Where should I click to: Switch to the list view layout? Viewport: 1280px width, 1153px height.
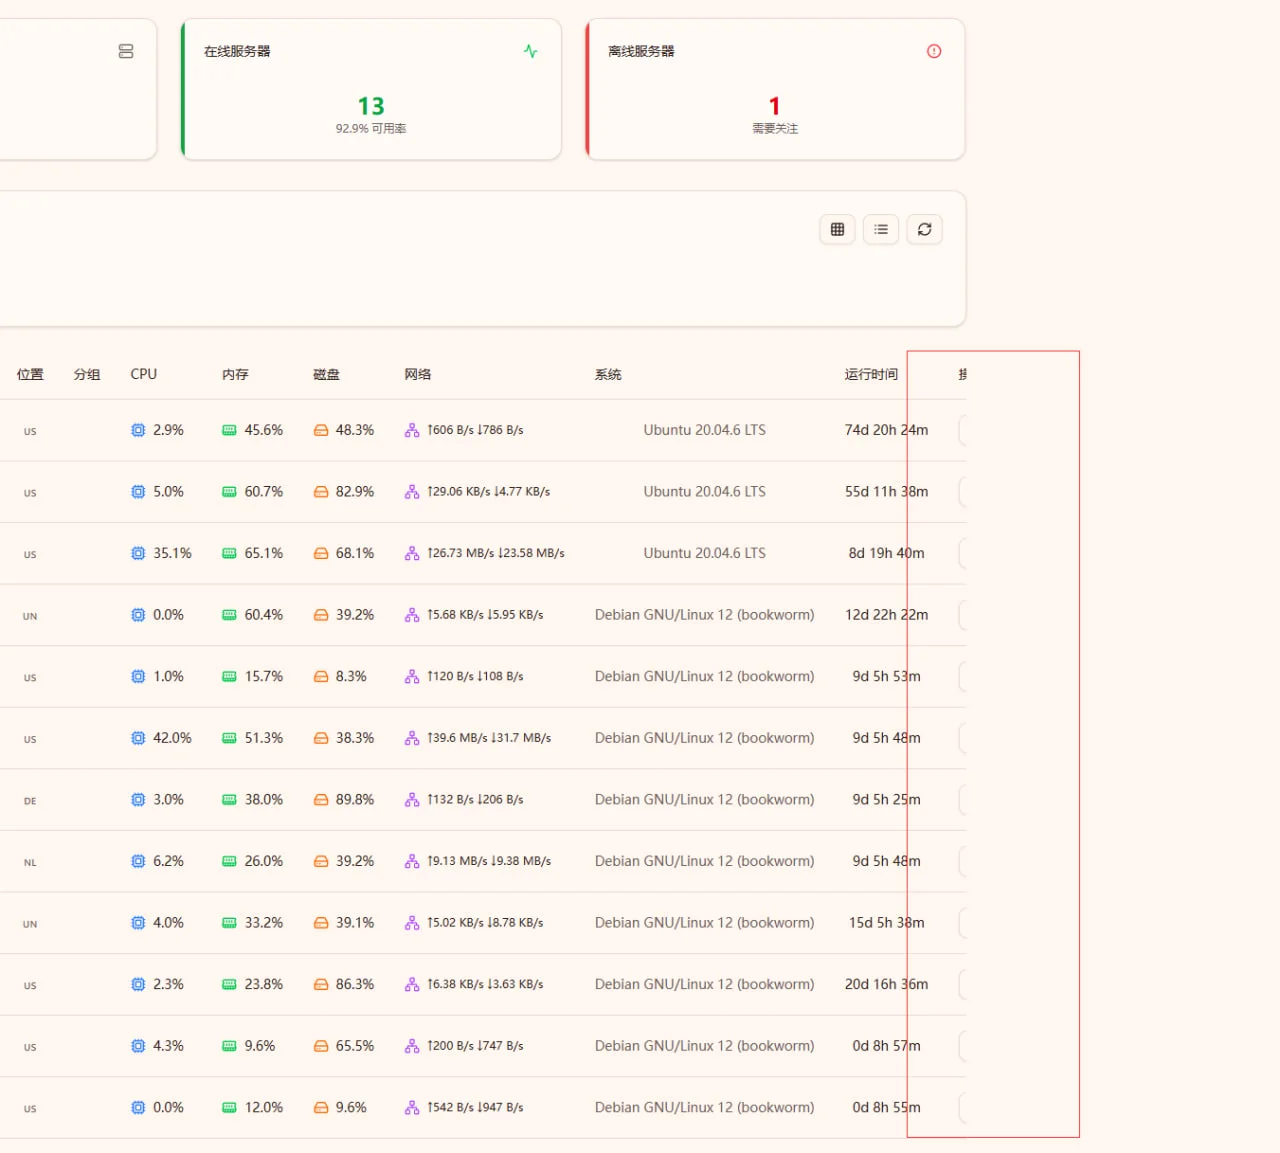click(881, 229)
